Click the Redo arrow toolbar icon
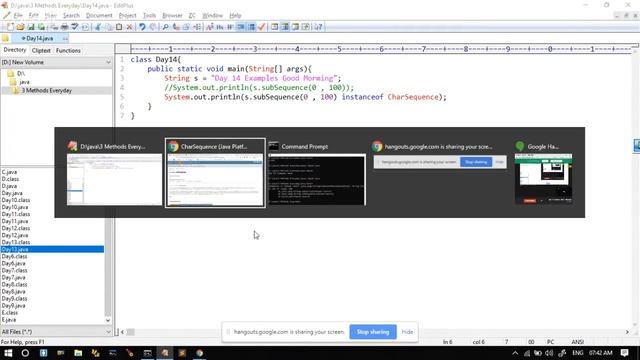This screenshot has width=640, height=360. coord(153,27)
